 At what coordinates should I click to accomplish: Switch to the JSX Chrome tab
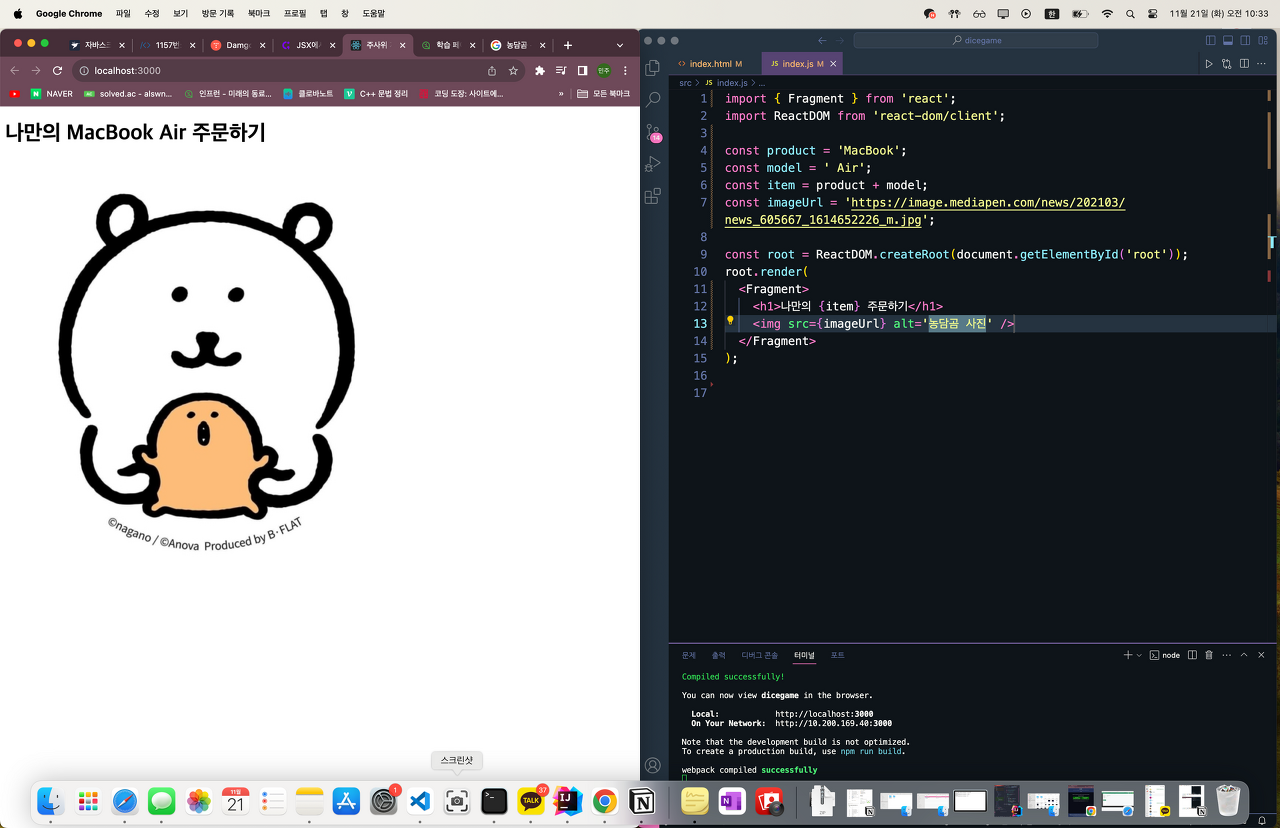(x=307, y=45)
